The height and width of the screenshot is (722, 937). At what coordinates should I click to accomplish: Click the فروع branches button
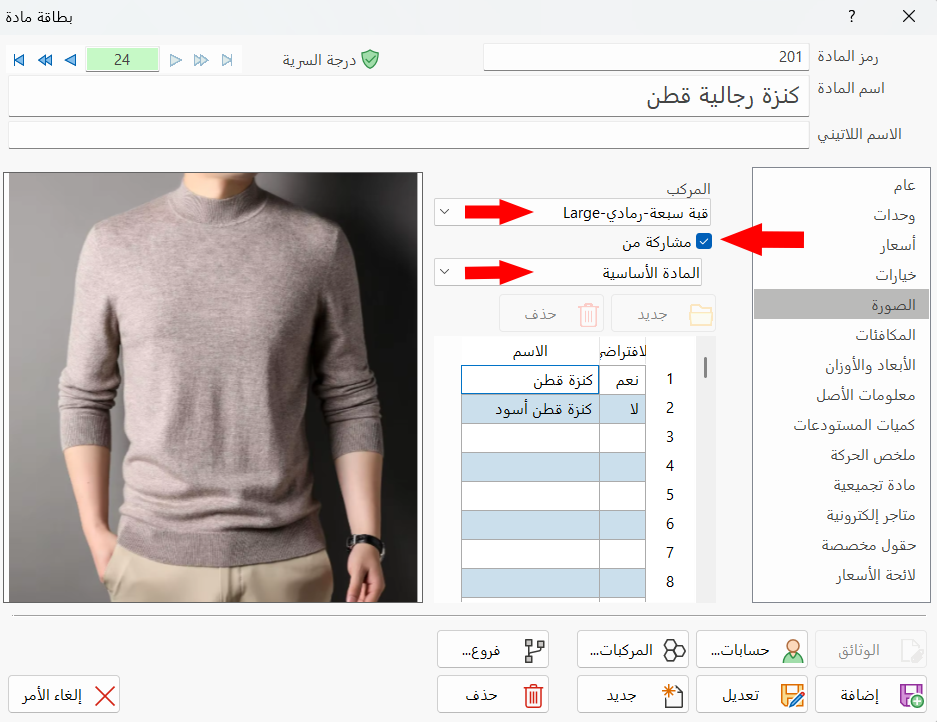point(493,649)
